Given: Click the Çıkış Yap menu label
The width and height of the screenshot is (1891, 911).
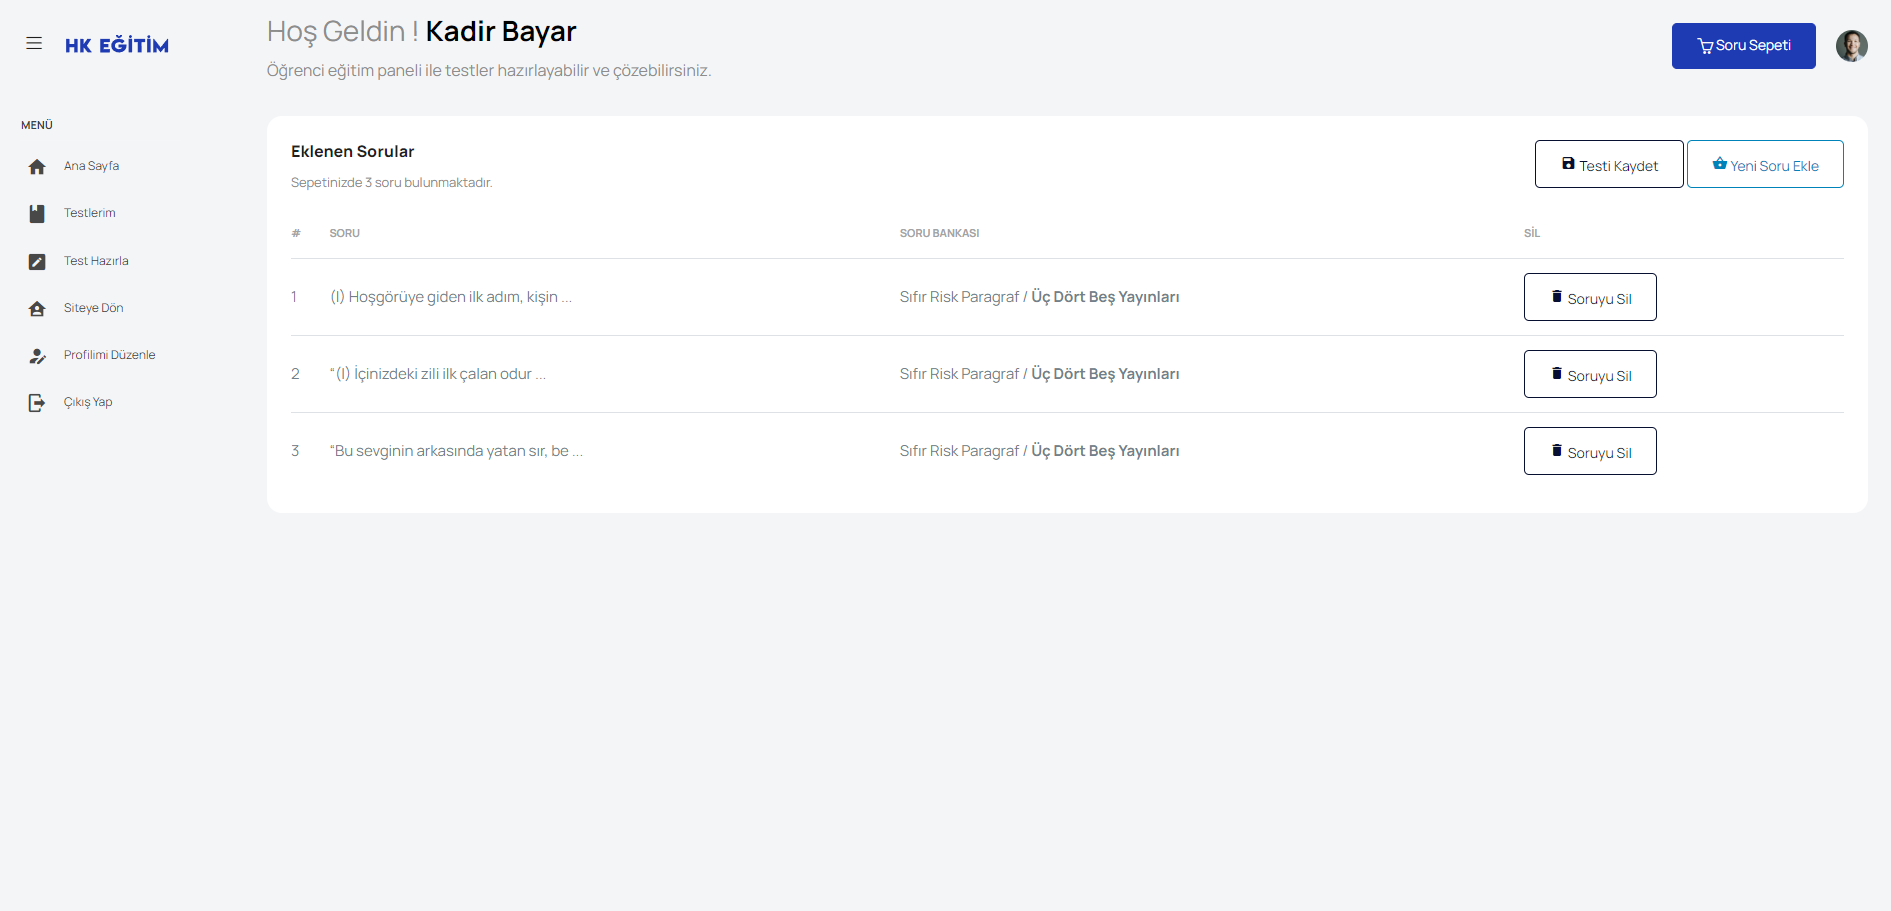Looking at the screenshot, I should (x=88, y=402).
